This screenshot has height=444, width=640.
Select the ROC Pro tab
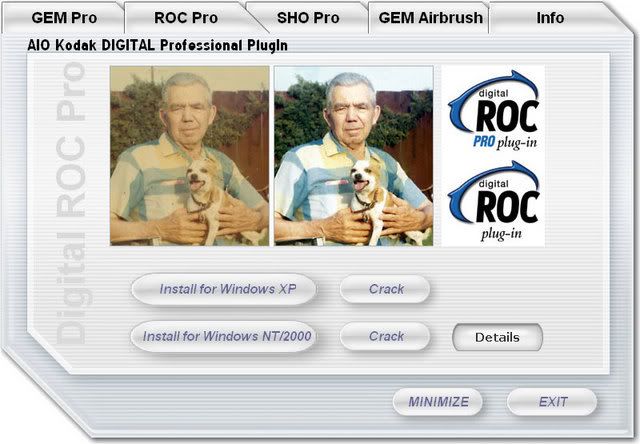(186, 18)
